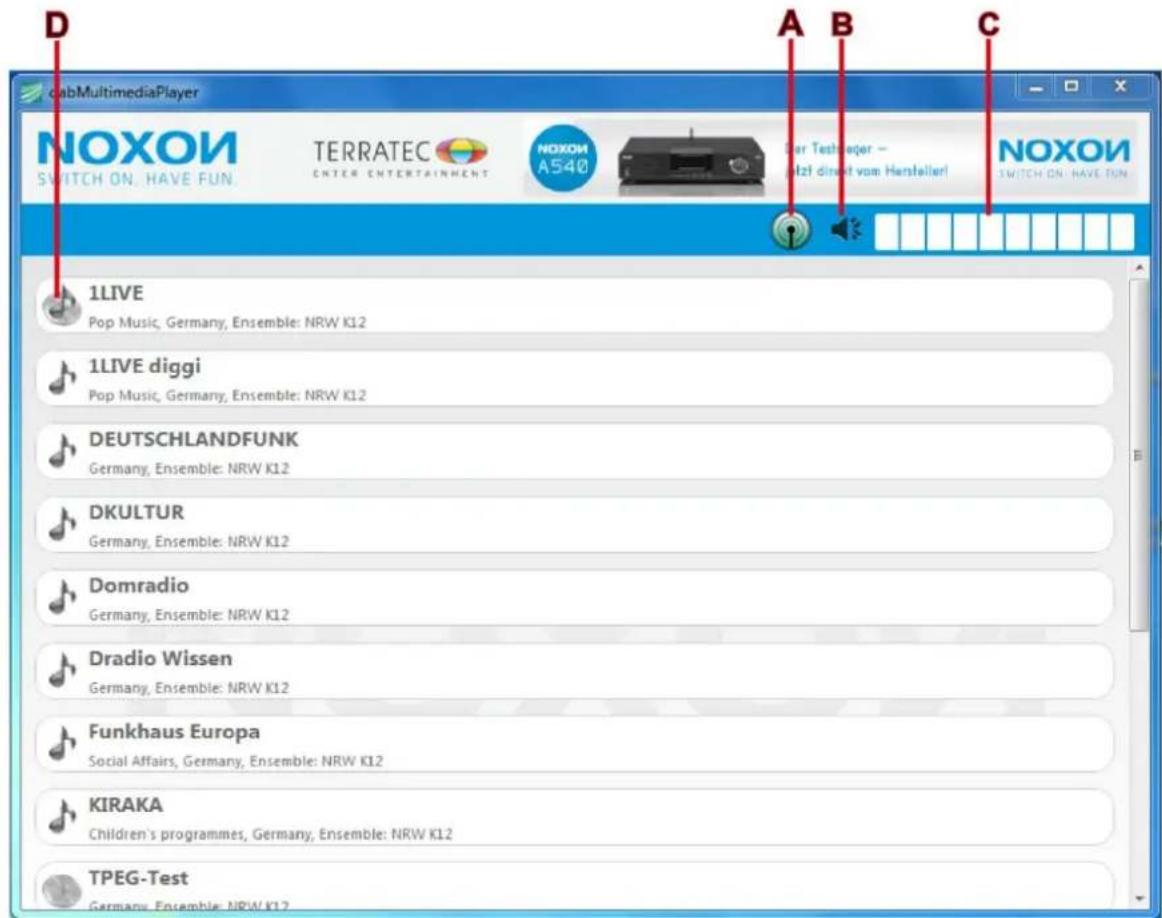
Task: Click 'Children's programmes, Germany' description text
Action: 202,835
